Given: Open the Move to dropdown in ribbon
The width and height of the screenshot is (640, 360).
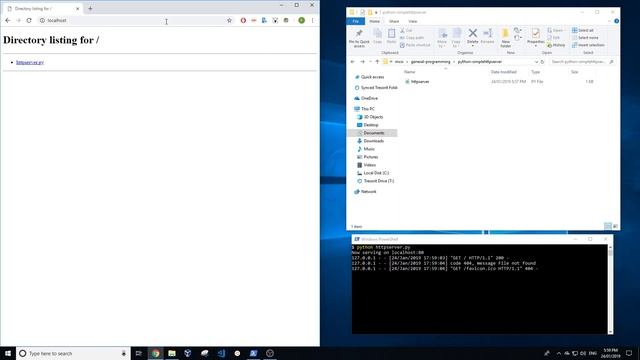Looking at the screenshot, I should 442,38.
